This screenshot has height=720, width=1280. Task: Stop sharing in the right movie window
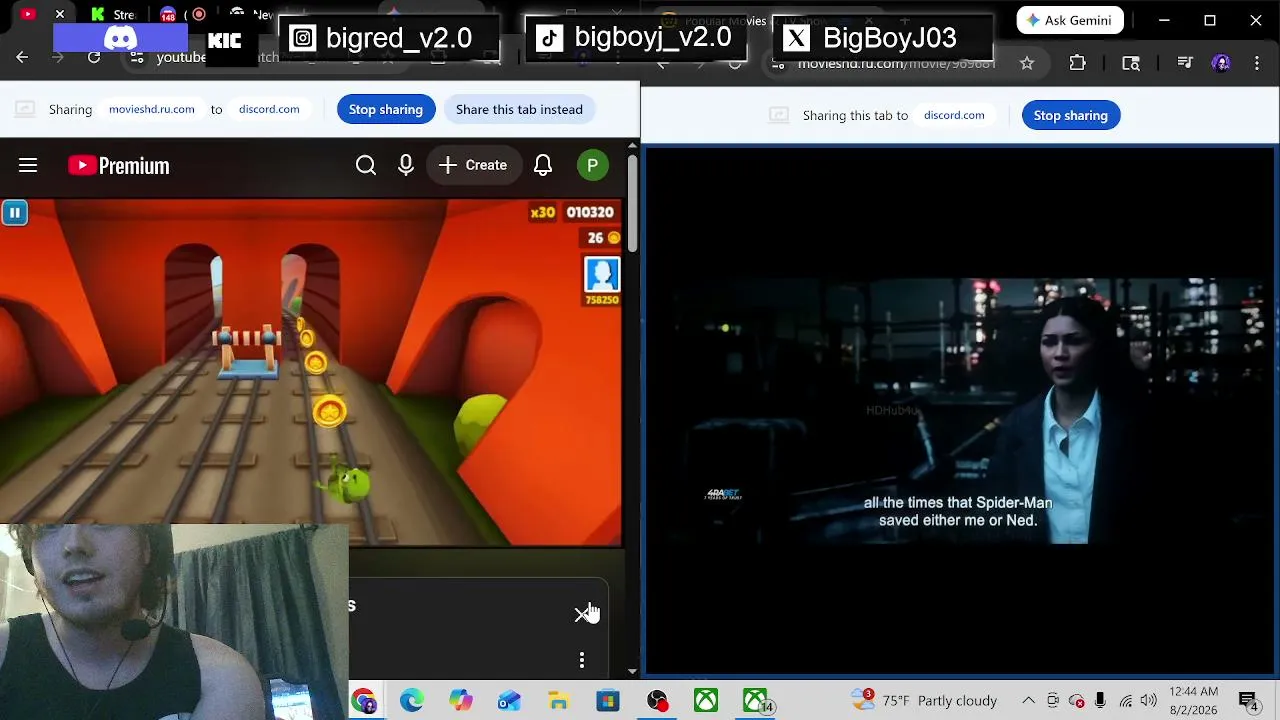pos(1071,115)
